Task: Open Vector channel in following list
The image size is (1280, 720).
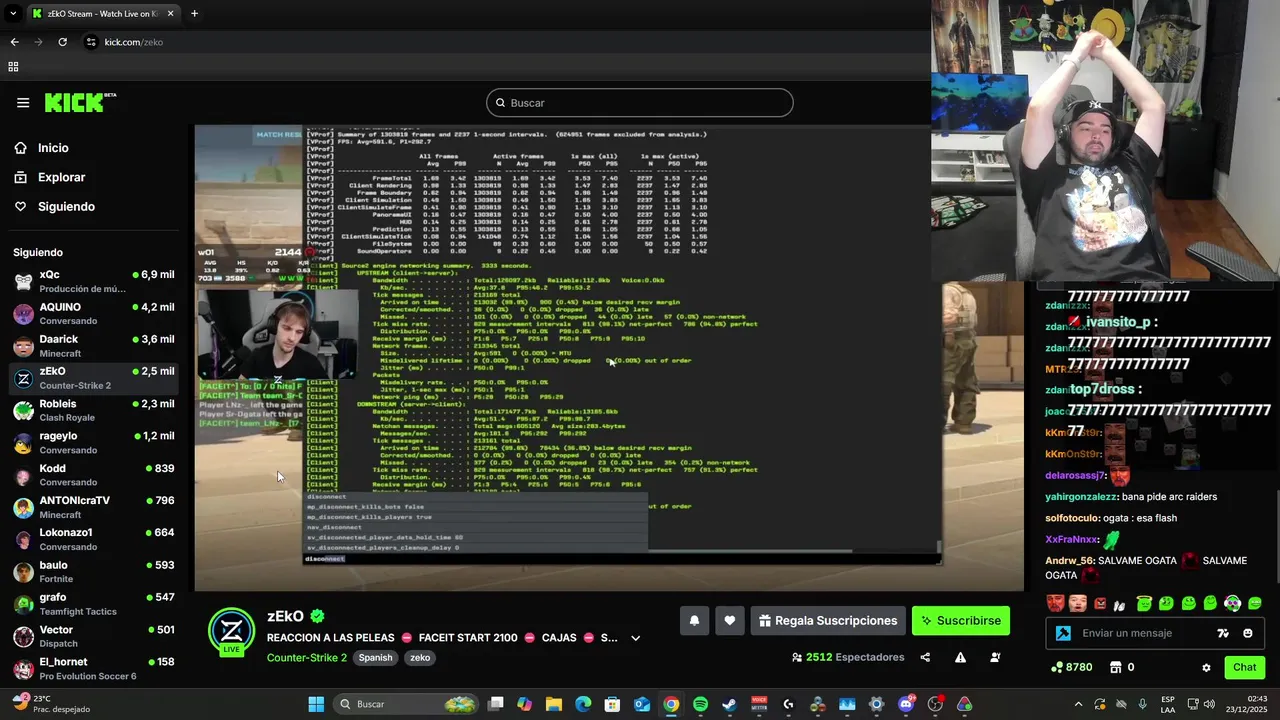Action: tap(94, 637)
